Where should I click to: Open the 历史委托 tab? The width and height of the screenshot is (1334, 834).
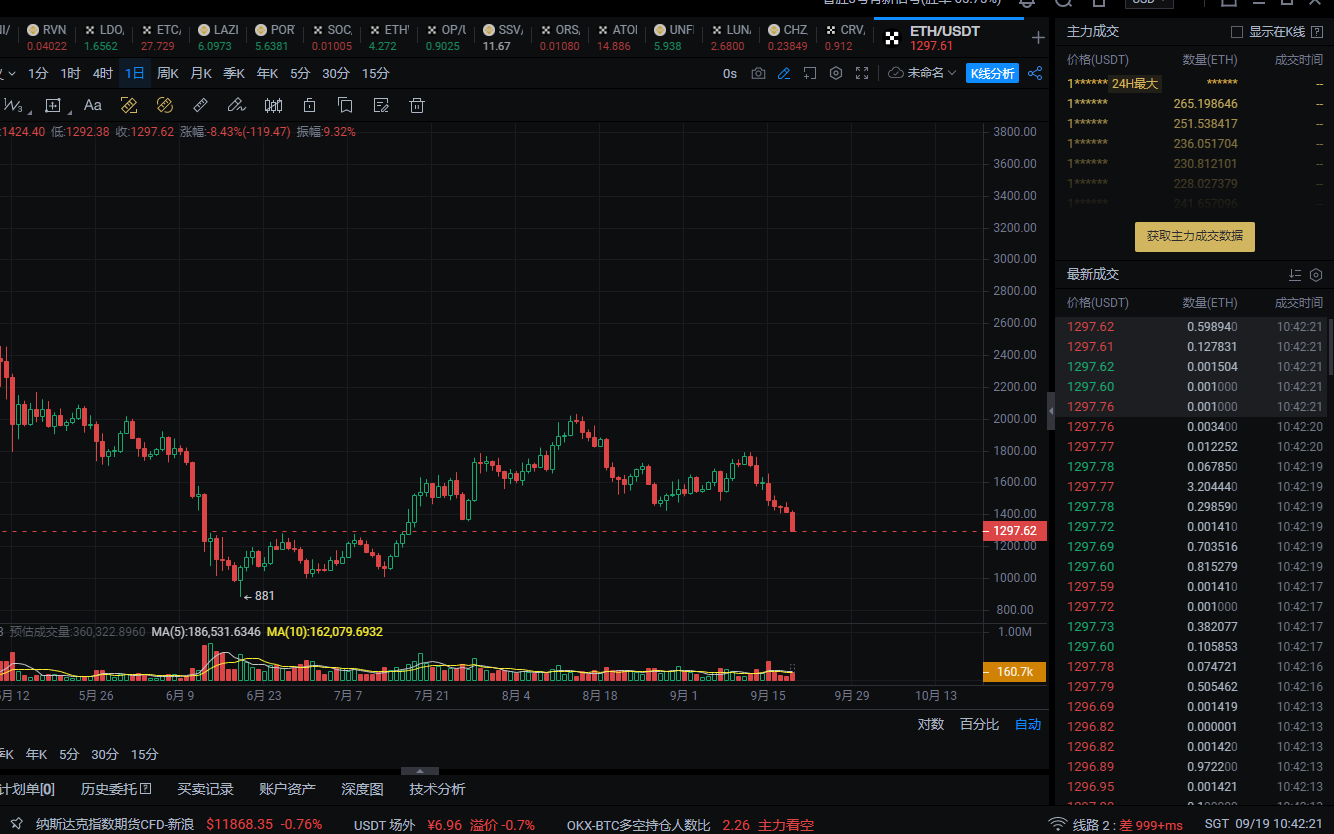tap(109, 789)
